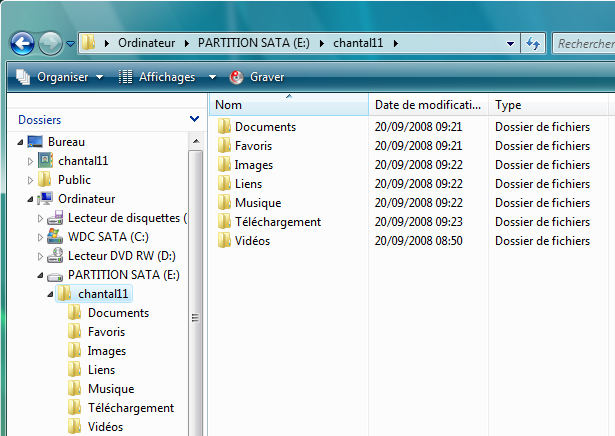Screen dimensions: 615x436
Task: Sort by the Nom column header
Action: [x=289, y=105]
